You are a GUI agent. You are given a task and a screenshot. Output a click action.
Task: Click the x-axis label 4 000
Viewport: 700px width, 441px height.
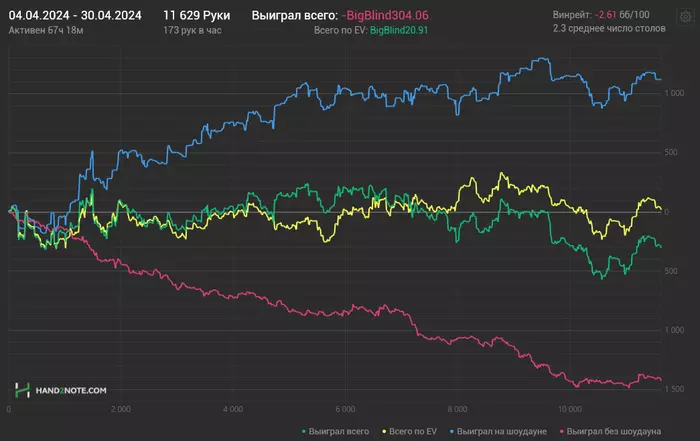(233, 409)
